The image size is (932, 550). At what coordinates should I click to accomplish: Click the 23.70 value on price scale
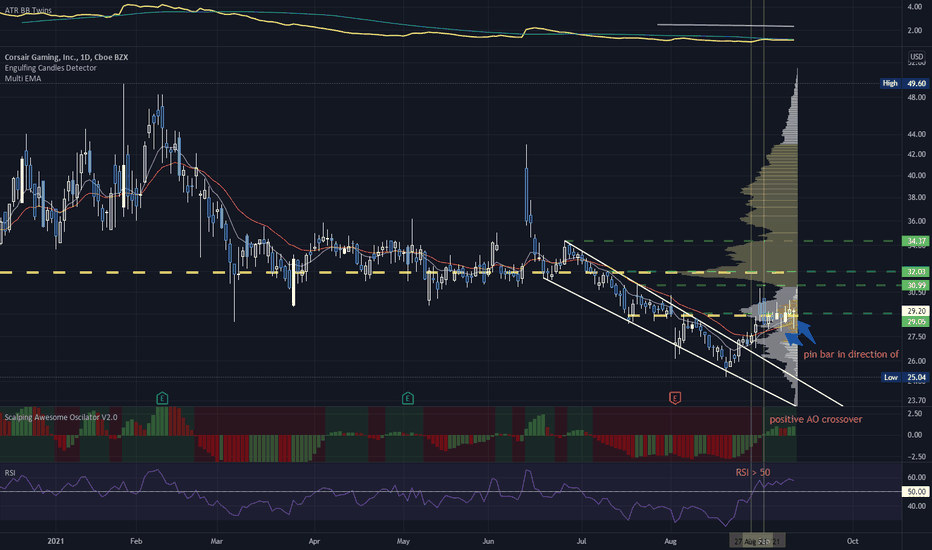(x=916, y=400)
